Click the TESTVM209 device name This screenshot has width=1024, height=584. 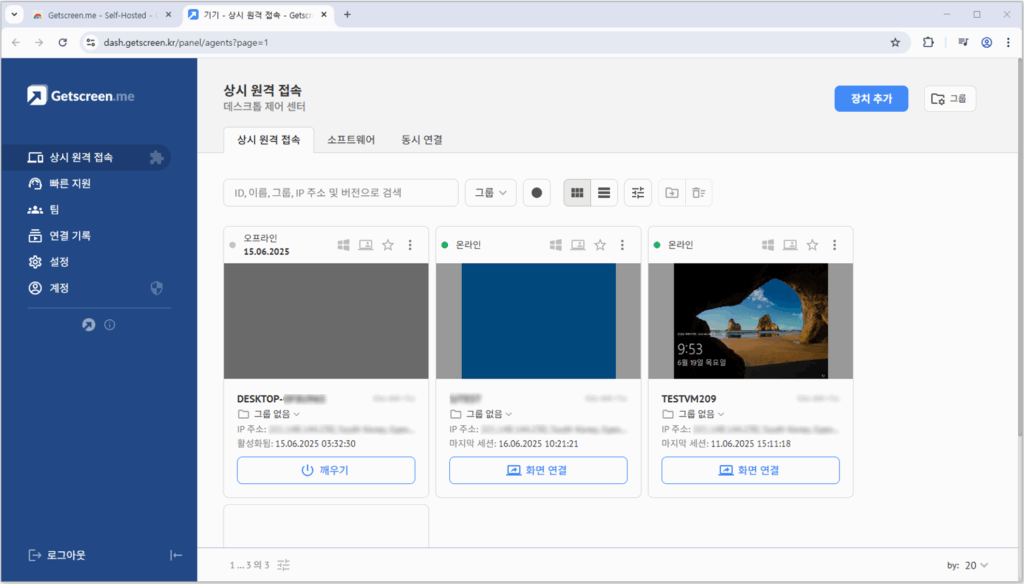(688, 398)
